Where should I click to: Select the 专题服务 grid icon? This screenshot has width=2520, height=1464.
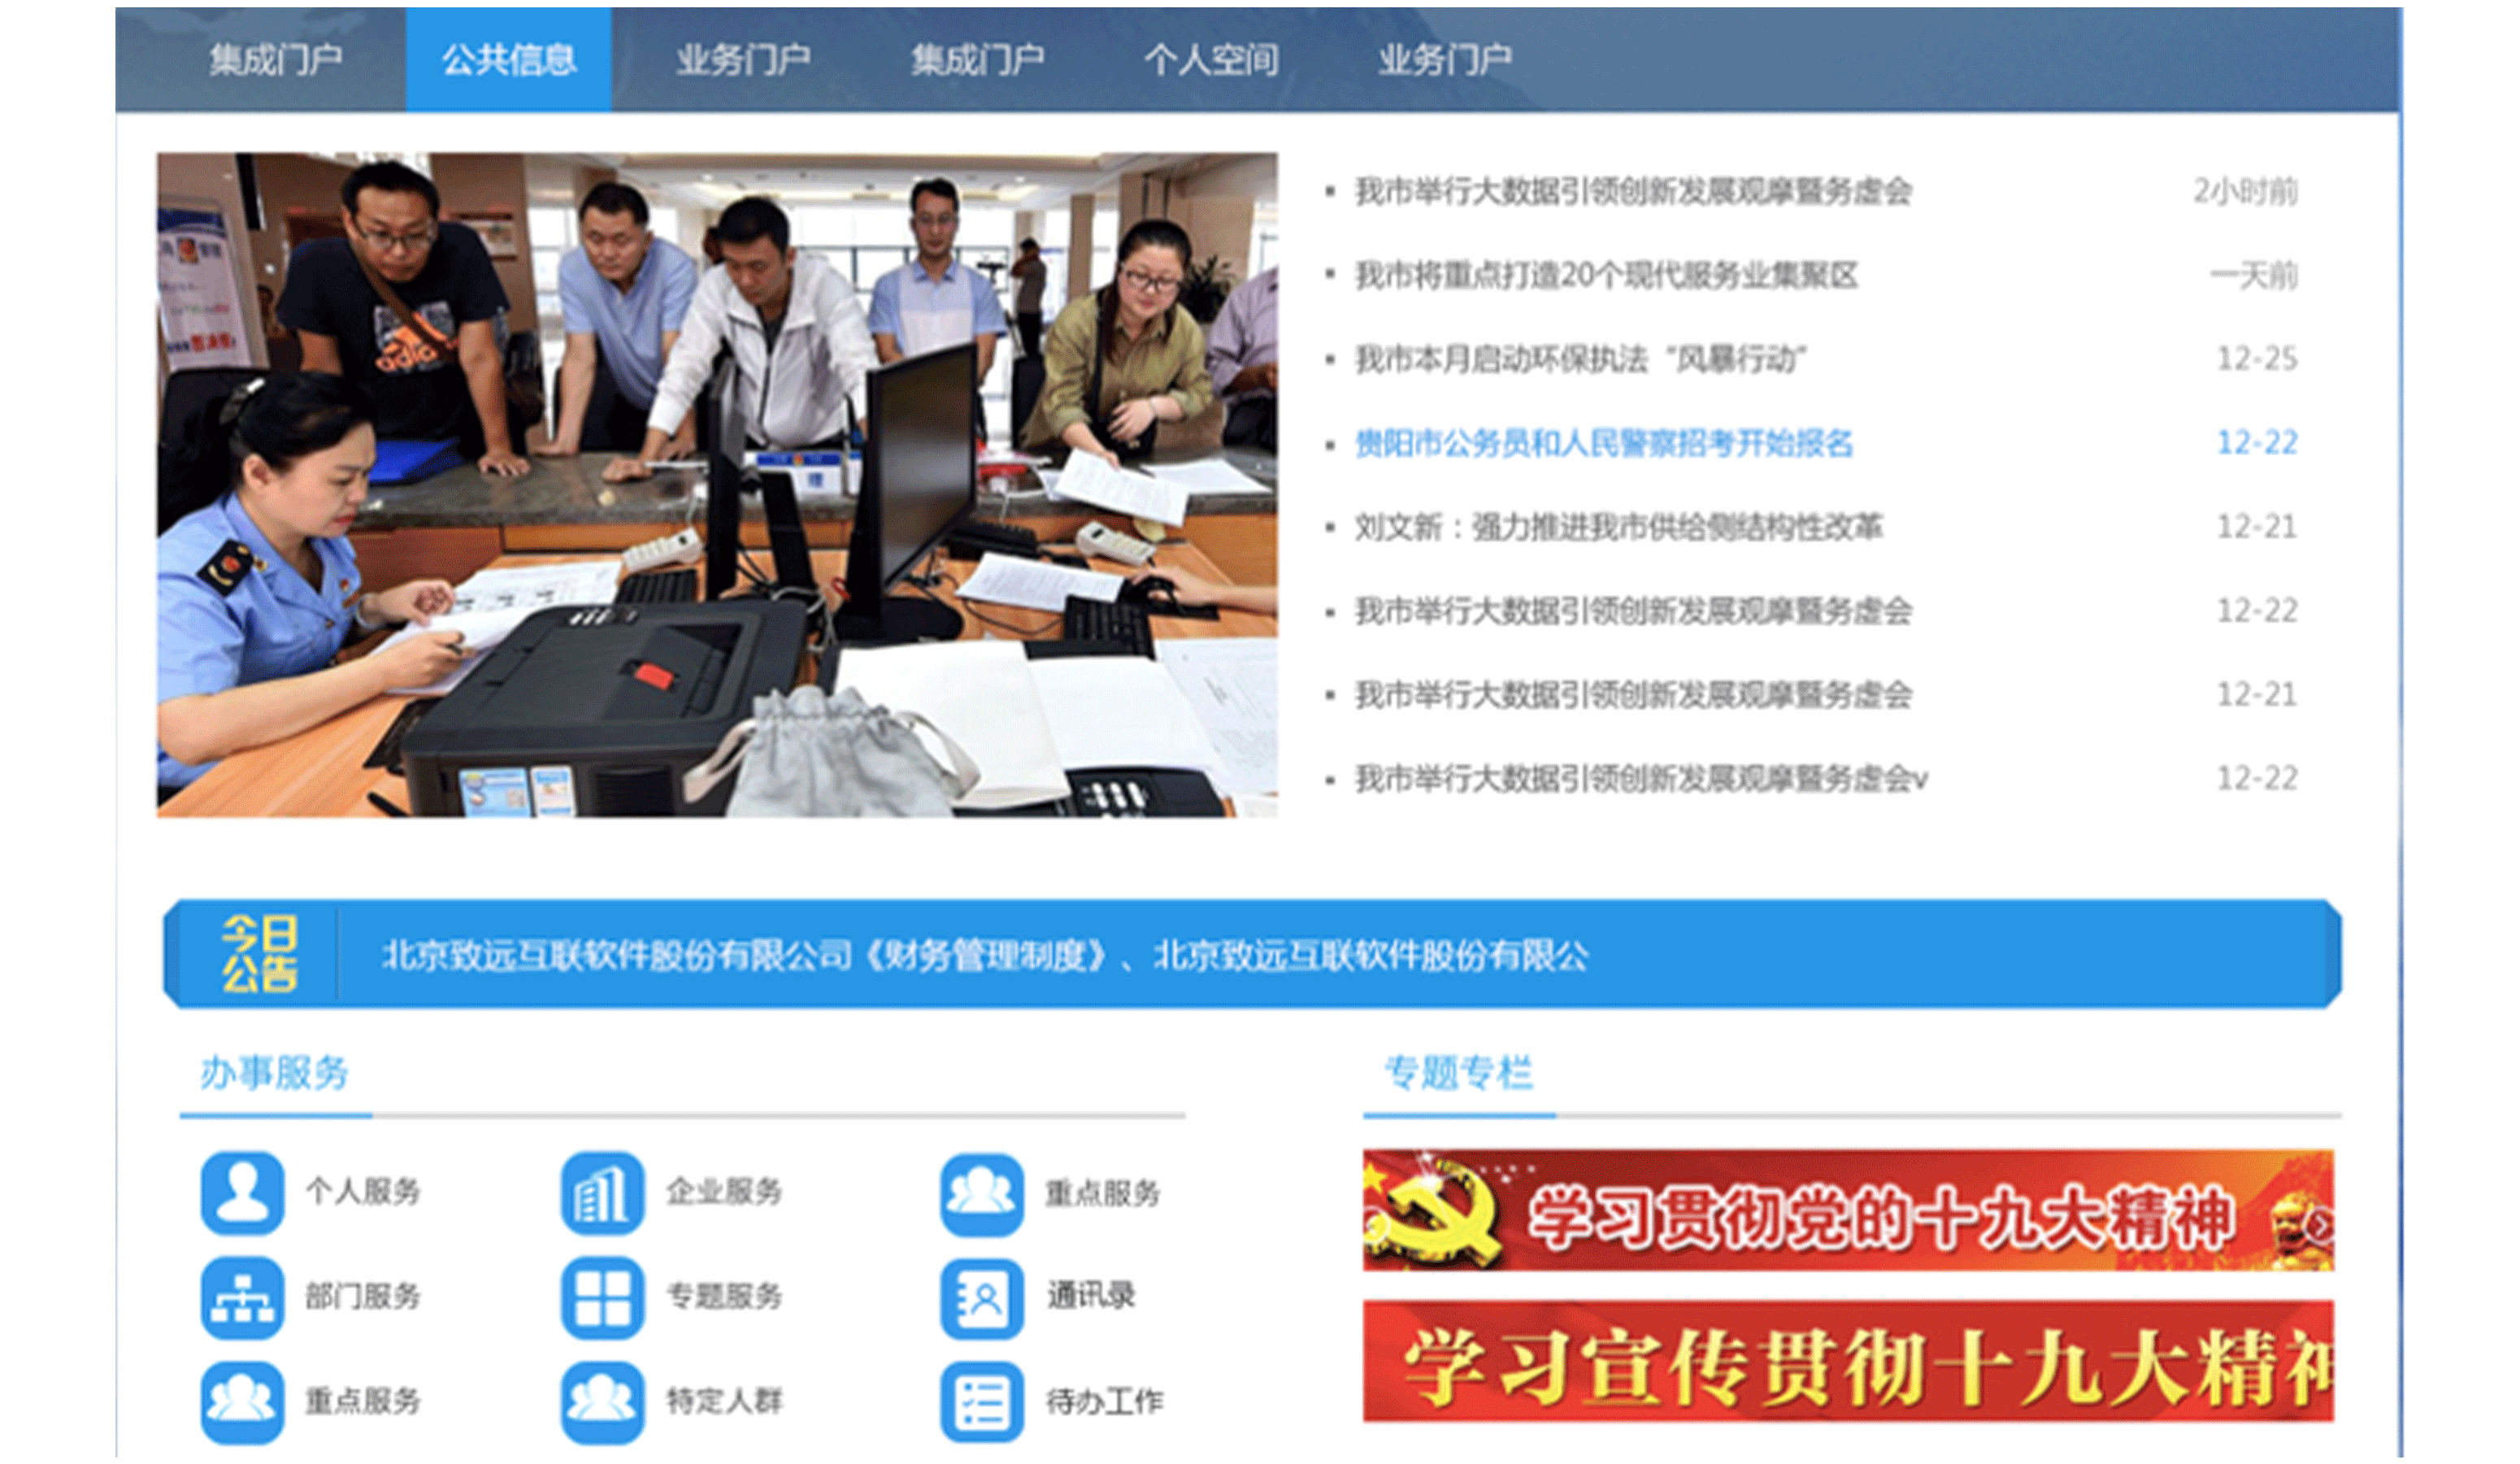click(x=602, y=1298)
